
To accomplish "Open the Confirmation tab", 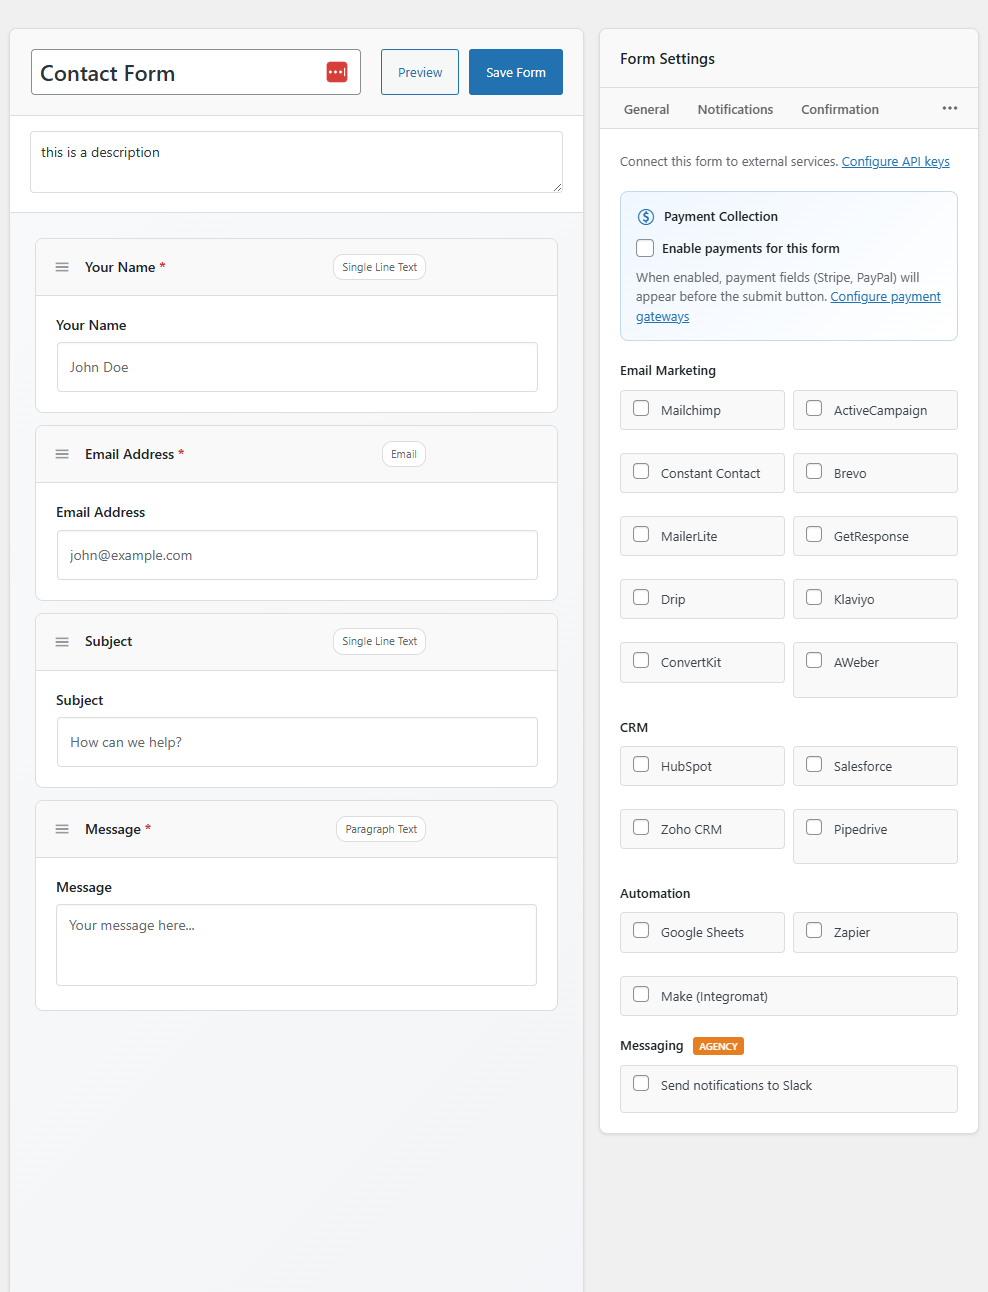I will [839, 109].
